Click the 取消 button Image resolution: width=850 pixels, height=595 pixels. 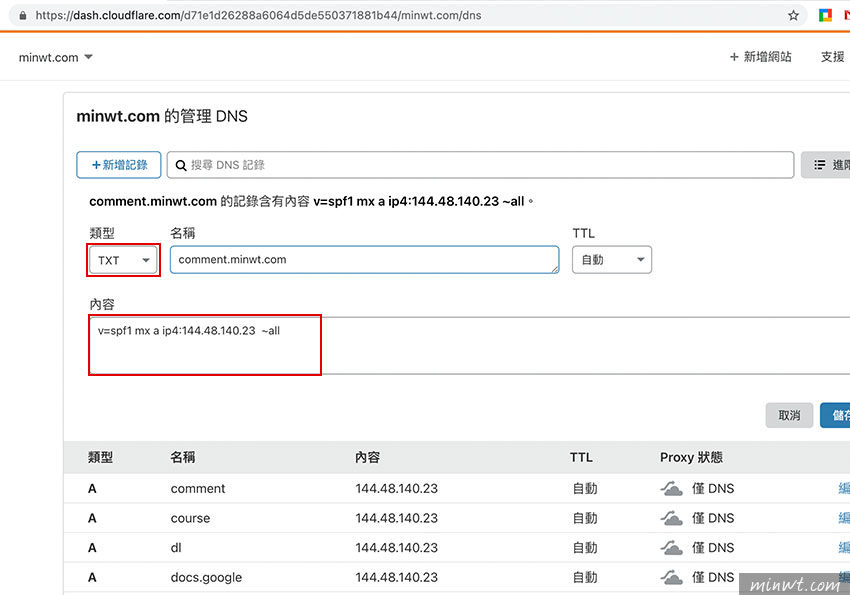coord(789,416)
